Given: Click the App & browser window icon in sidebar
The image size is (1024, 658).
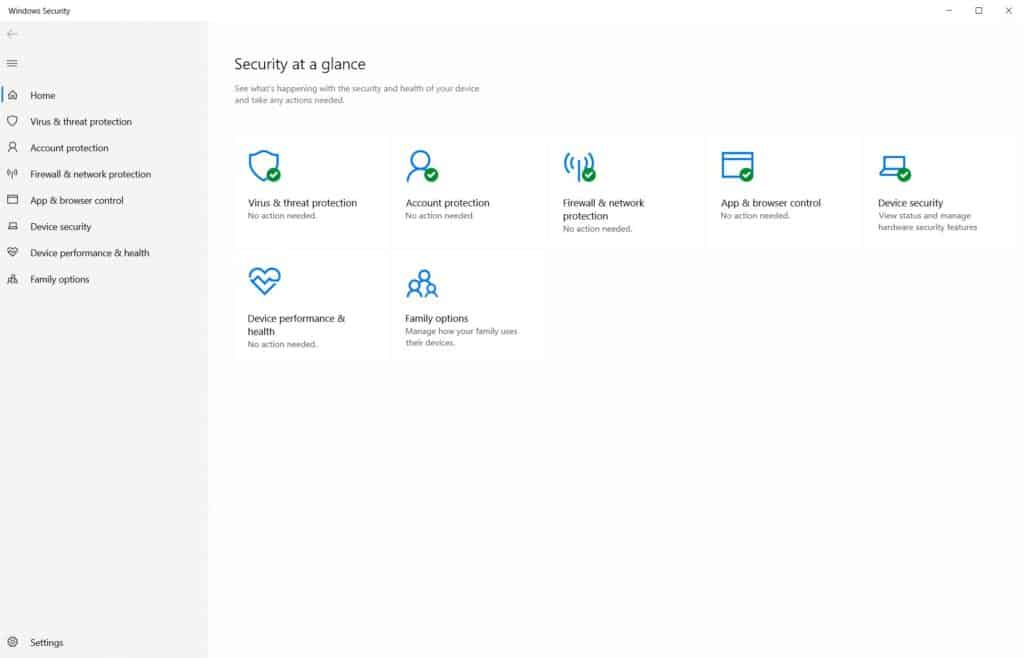Looking at the screenshot, I should (12, 200).
